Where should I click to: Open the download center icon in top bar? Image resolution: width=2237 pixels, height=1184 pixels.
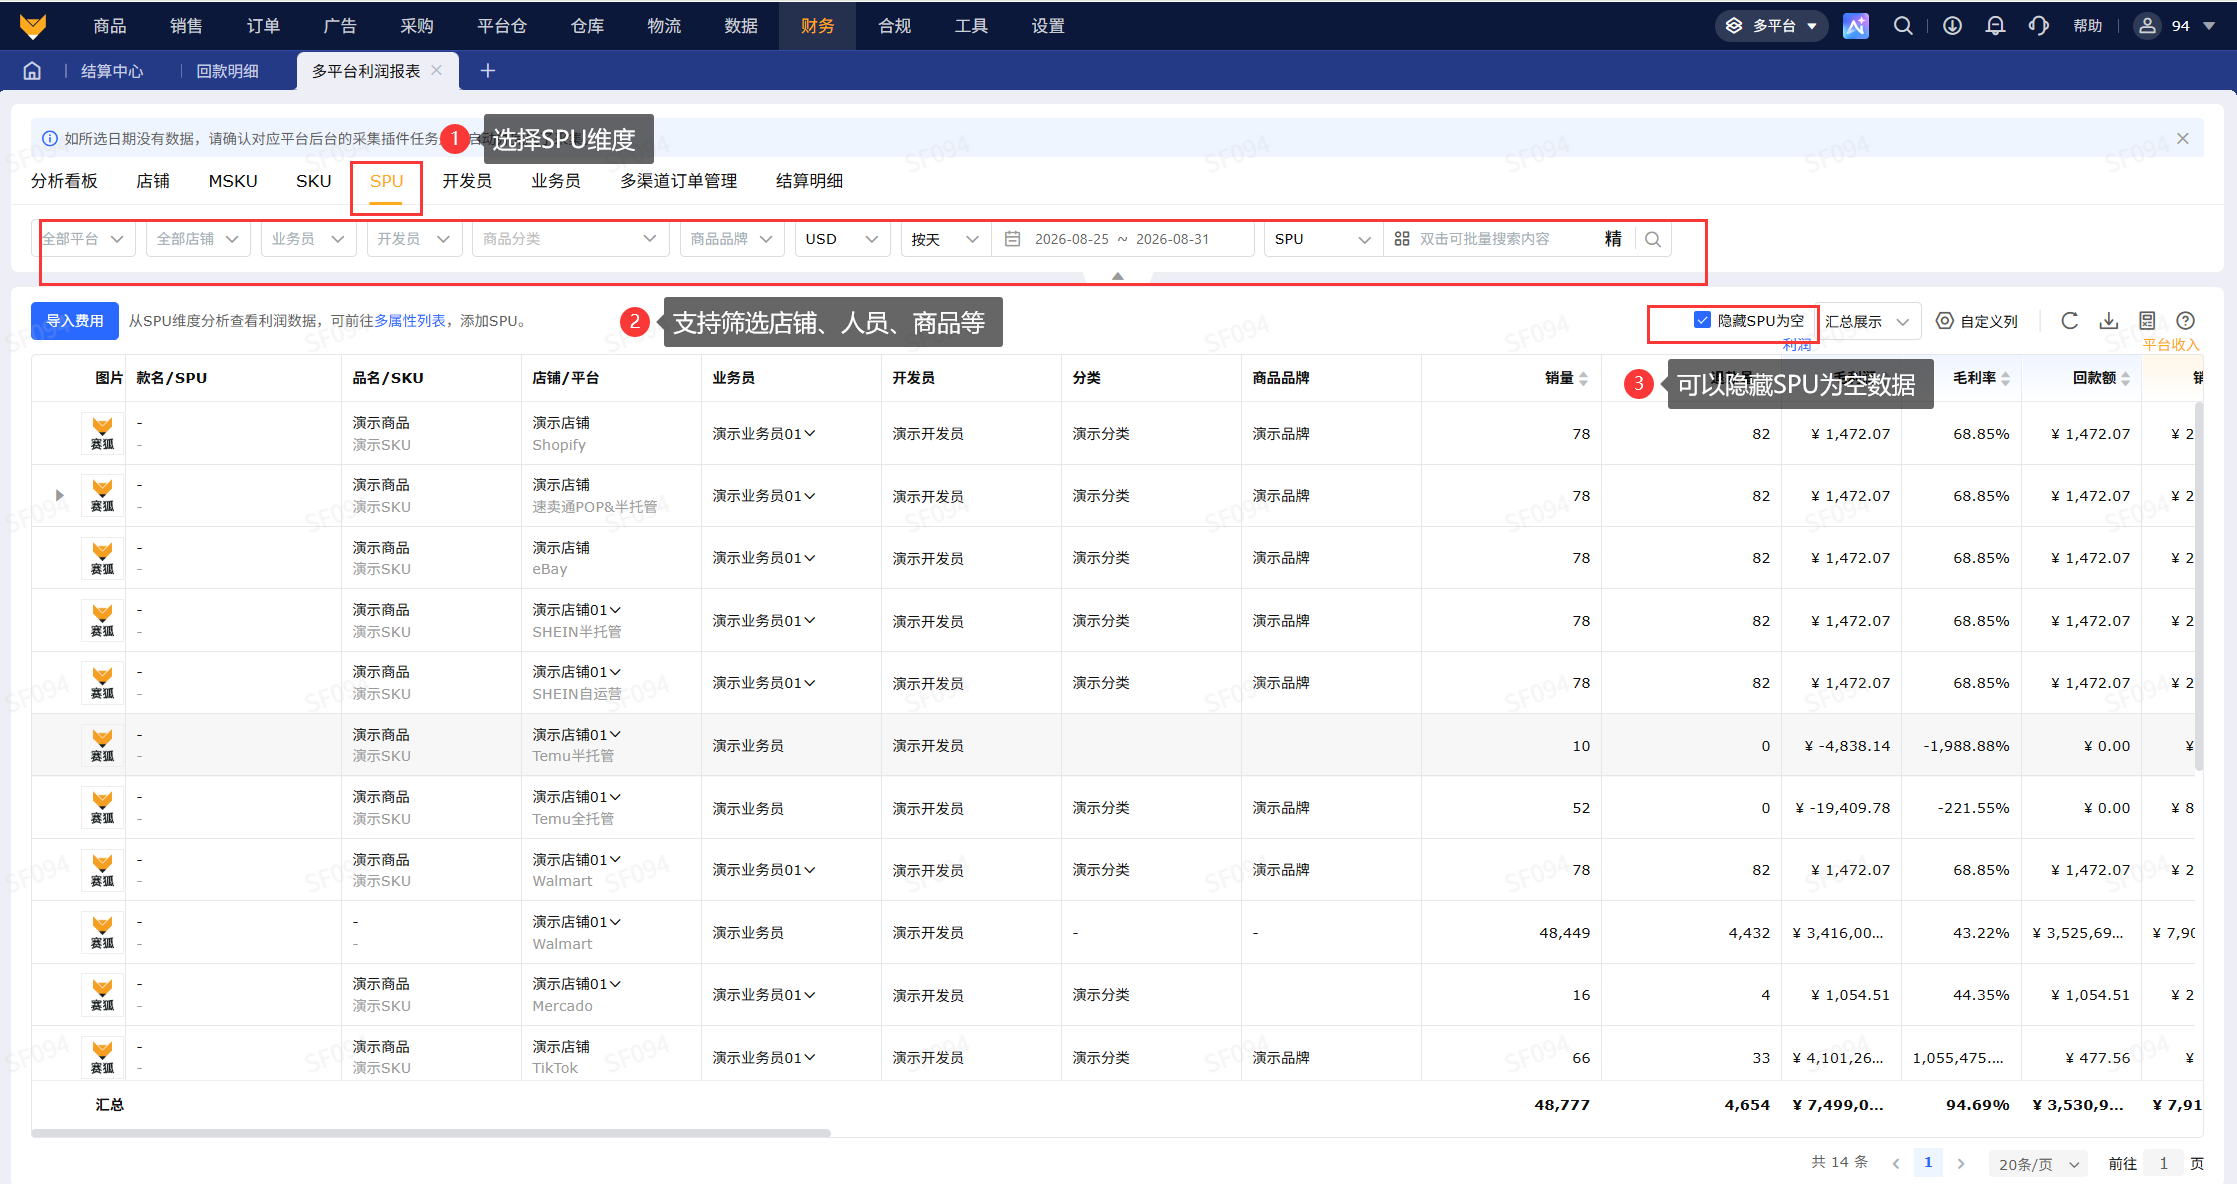pyautogui.click(x=1952, y=26)
